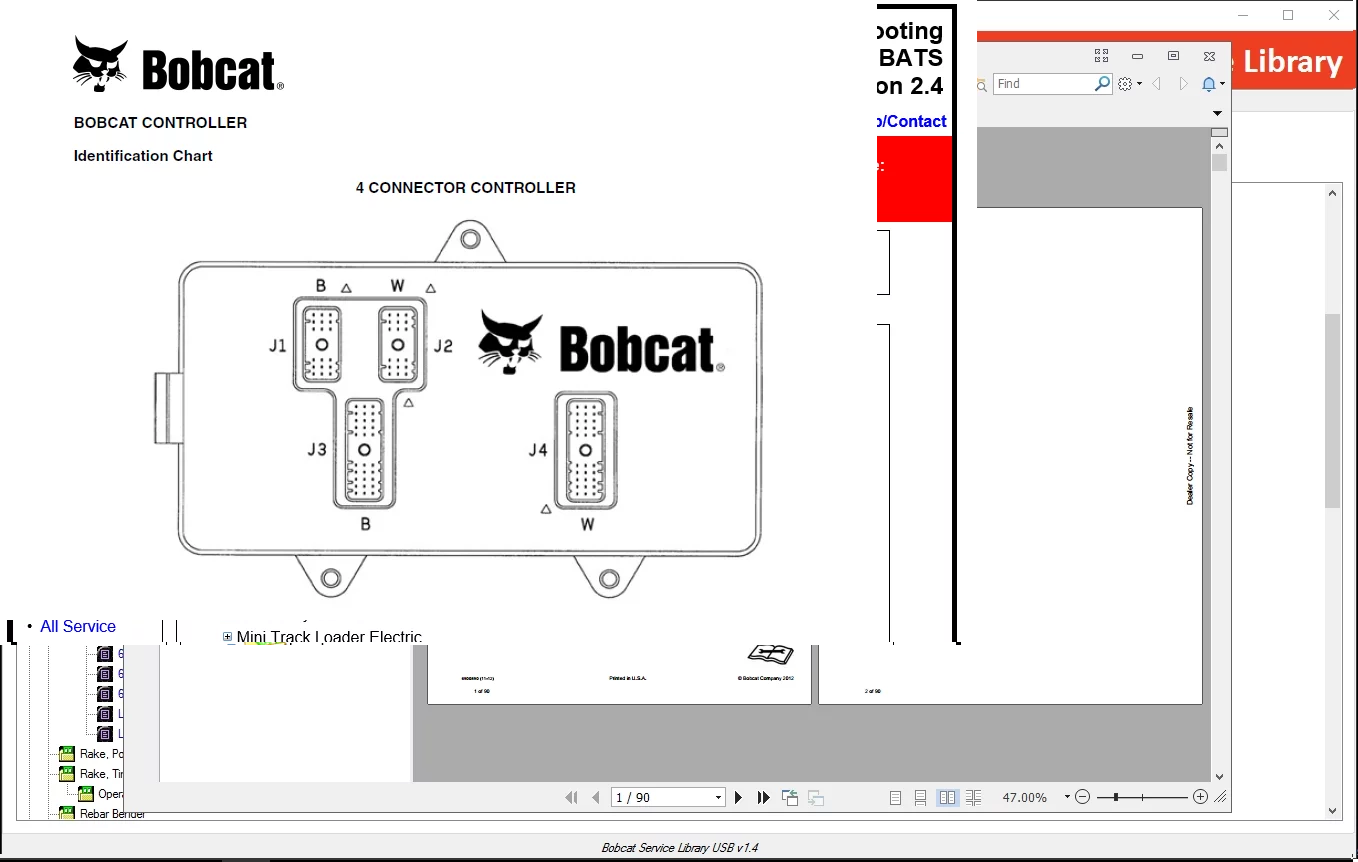Click the All Service link
Image resolution: width=1358 pixels, height=862 pixels.
(78, 626)
